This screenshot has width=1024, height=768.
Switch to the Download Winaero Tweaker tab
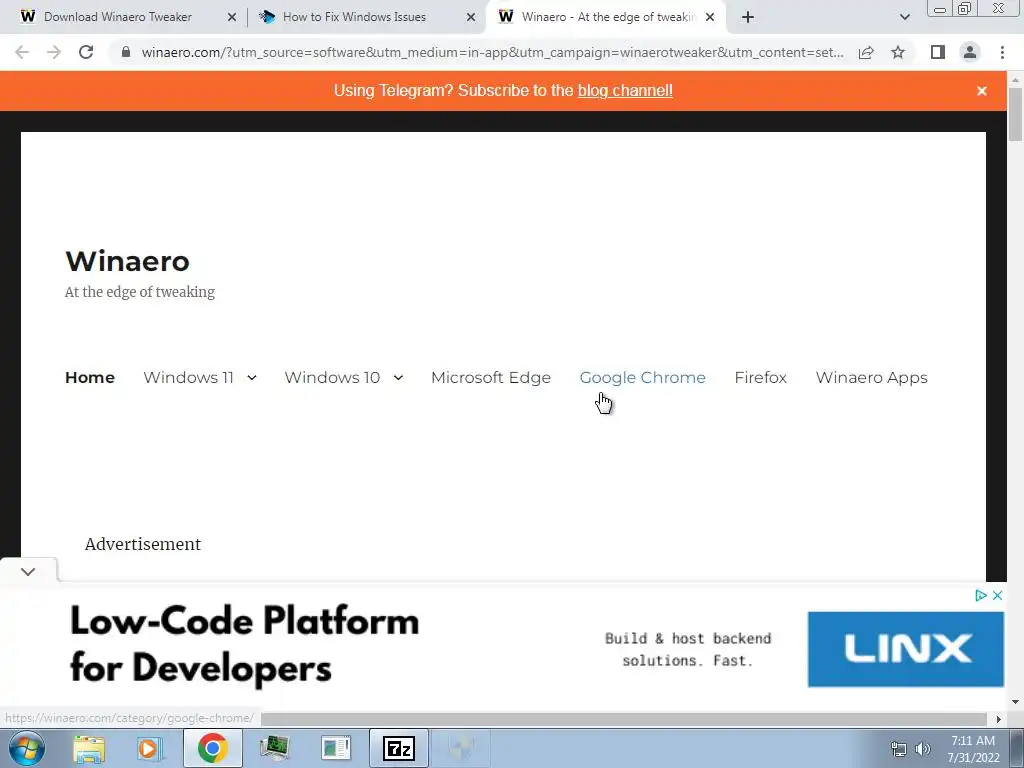coord(119,17)
